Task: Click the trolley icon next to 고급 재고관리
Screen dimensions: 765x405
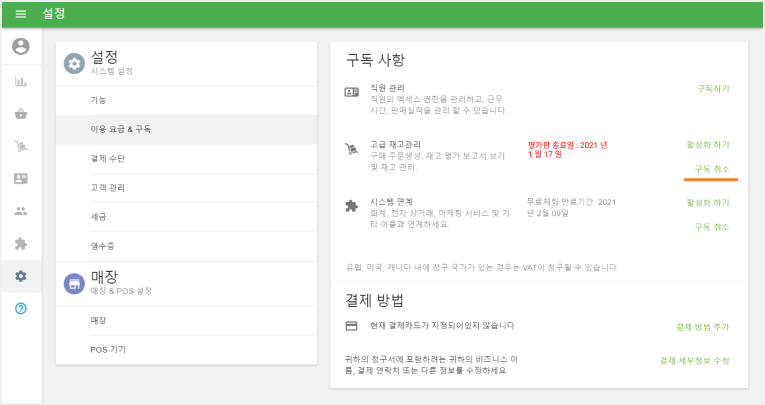Action: coord(351,149)
